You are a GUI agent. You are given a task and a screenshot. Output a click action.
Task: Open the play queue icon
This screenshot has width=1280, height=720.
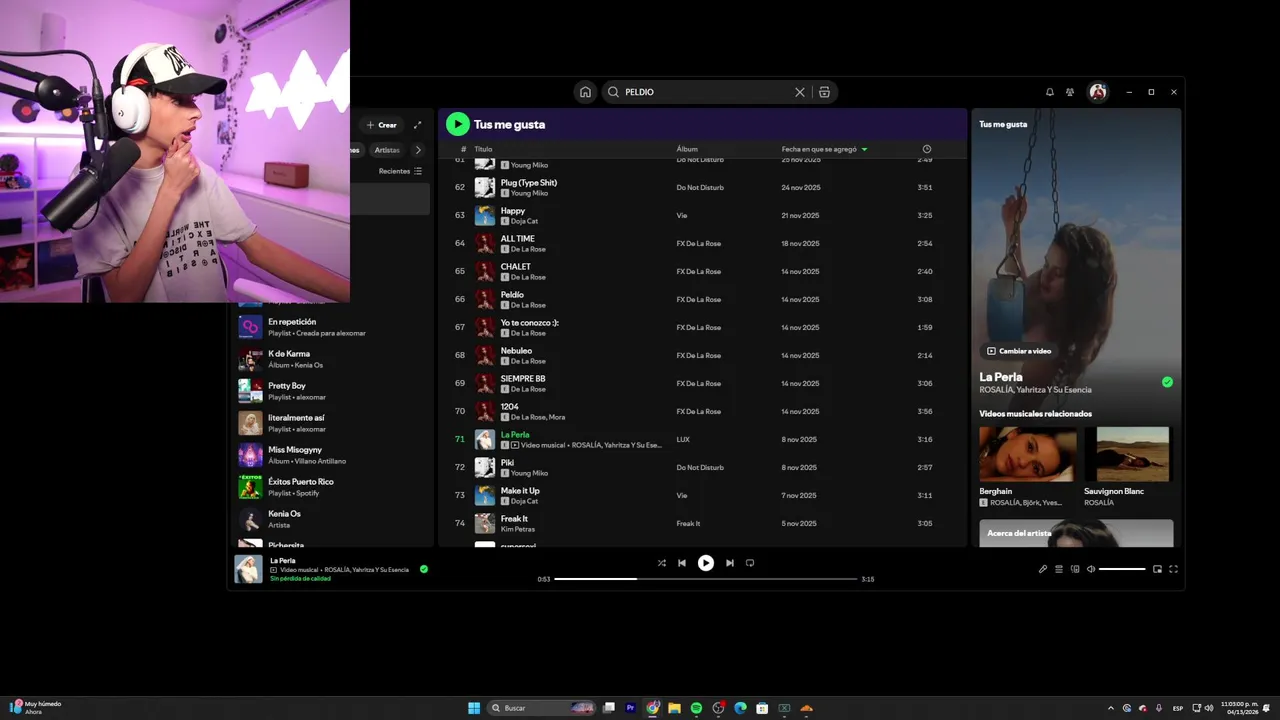coord(1059,569)
